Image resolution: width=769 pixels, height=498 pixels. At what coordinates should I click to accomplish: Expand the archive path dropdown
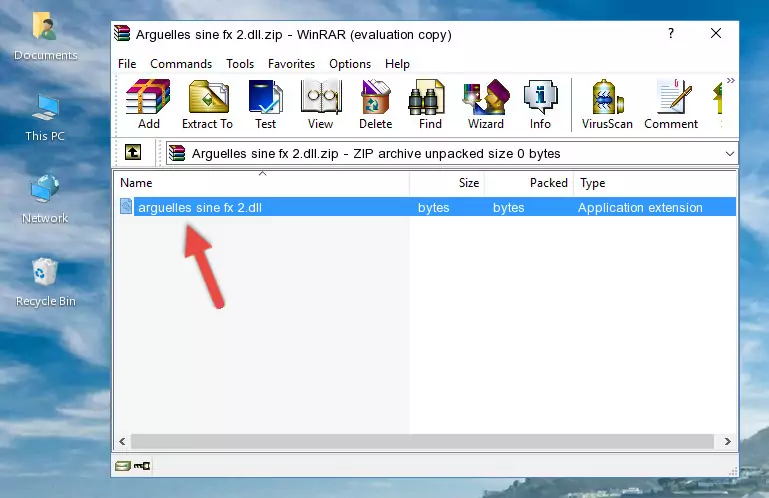(x=730, y=154)
